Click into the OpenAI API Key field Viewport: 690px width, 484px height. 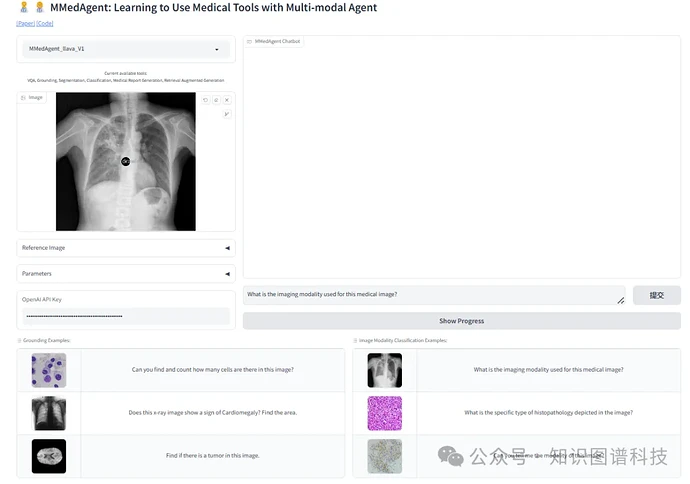pos(125,316)
